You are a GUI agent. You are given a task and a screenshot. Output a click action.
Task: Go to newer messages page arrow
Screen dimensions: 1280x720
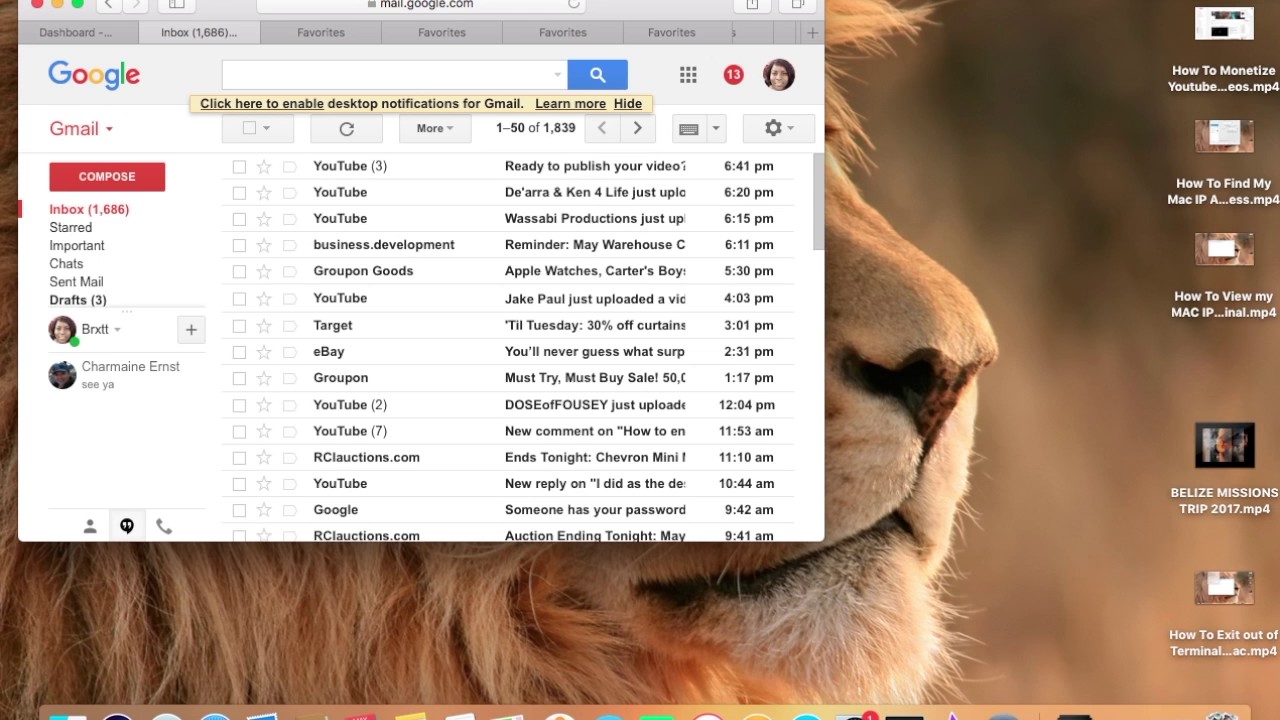pos(601,128)
